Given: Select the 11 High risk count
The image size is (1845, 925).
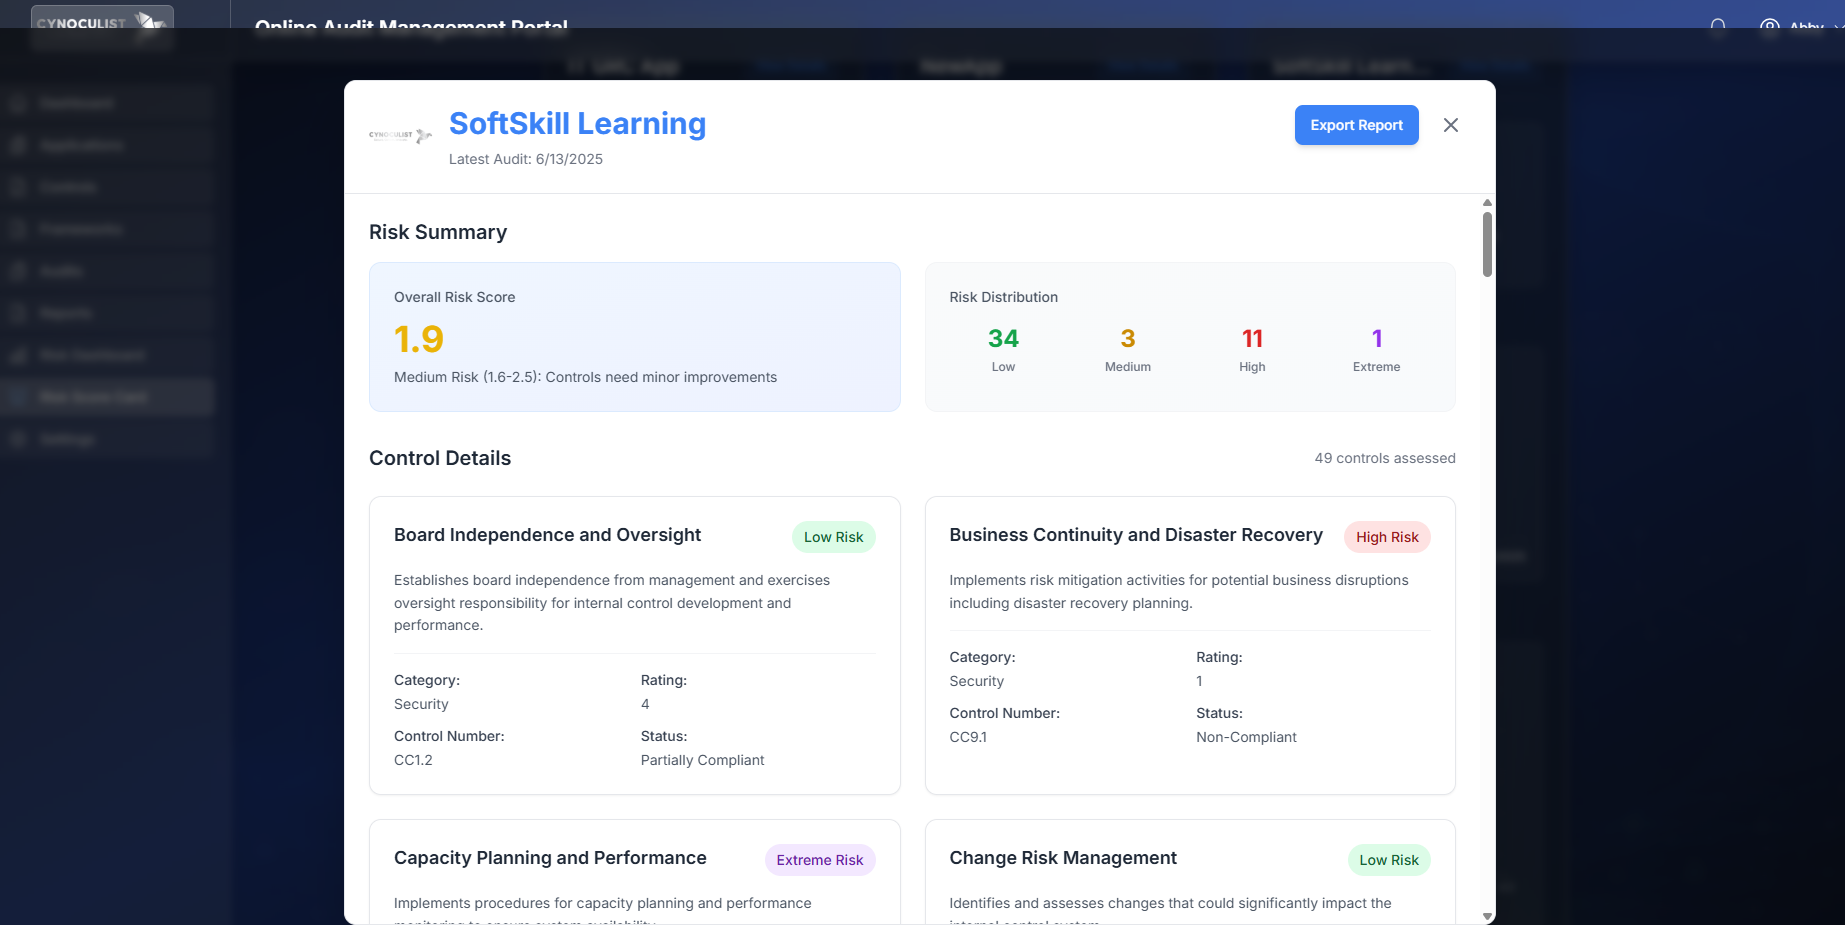Looking at the screenshot, I should click(x=1252, y=339).
